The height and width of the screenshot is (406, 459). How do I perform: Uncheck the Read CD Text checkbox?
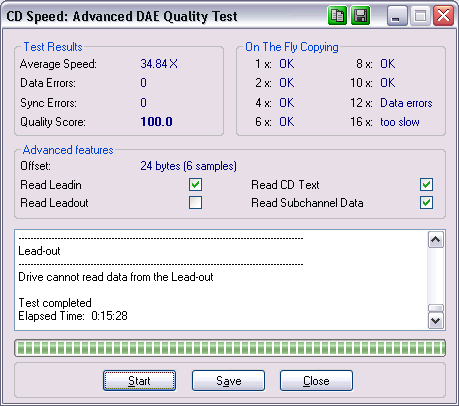[426, 184]
